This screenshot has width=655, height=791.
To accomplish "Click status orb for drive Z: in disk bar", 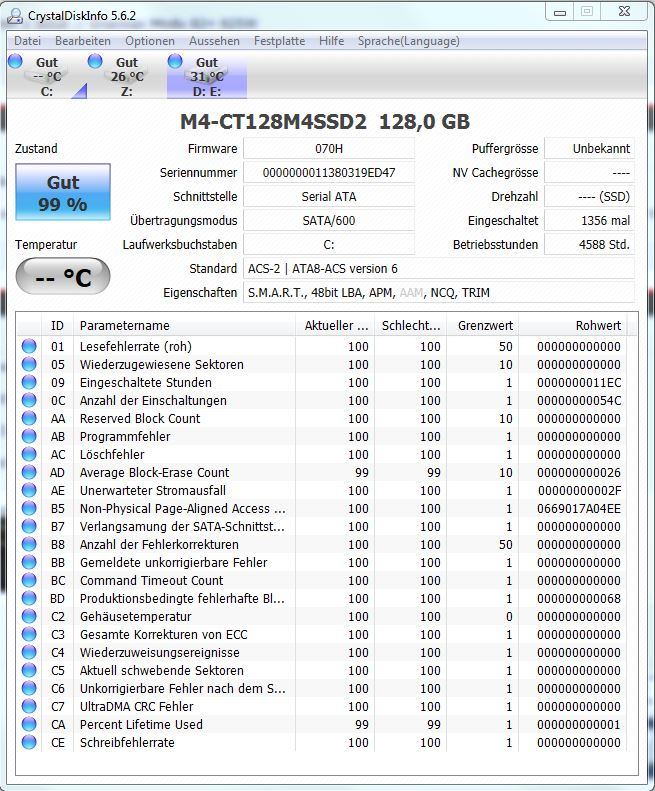I will [x=95, y=61].
